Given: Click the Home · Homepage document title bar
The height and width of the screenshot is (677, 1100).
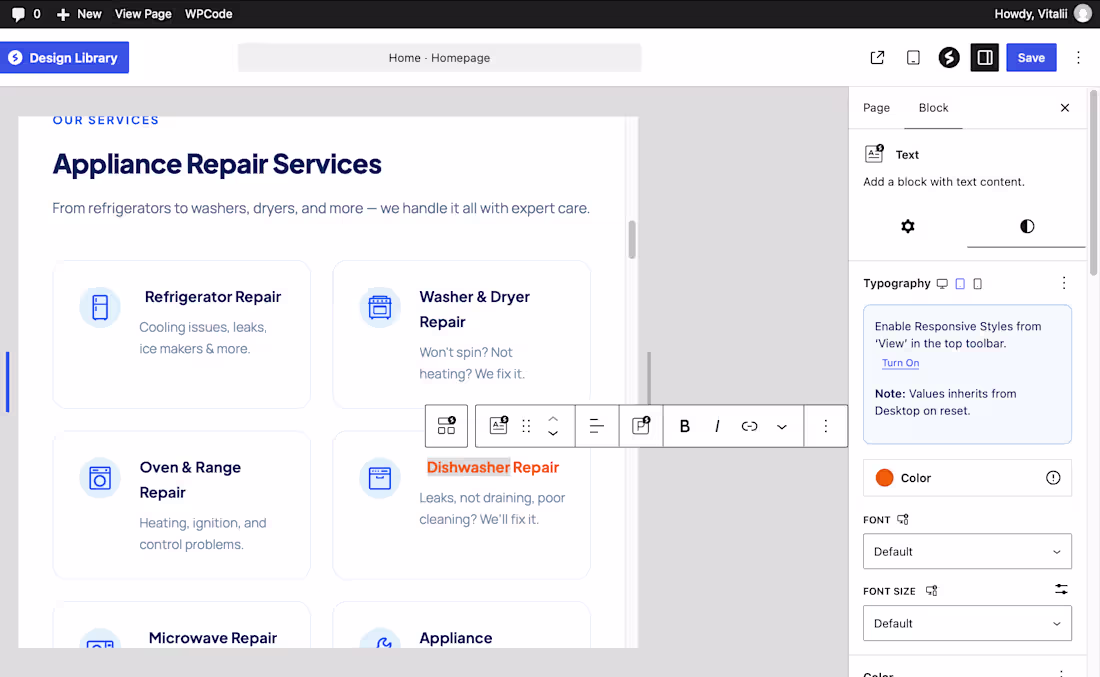Looking at the screenshot, I should point(440,58).
